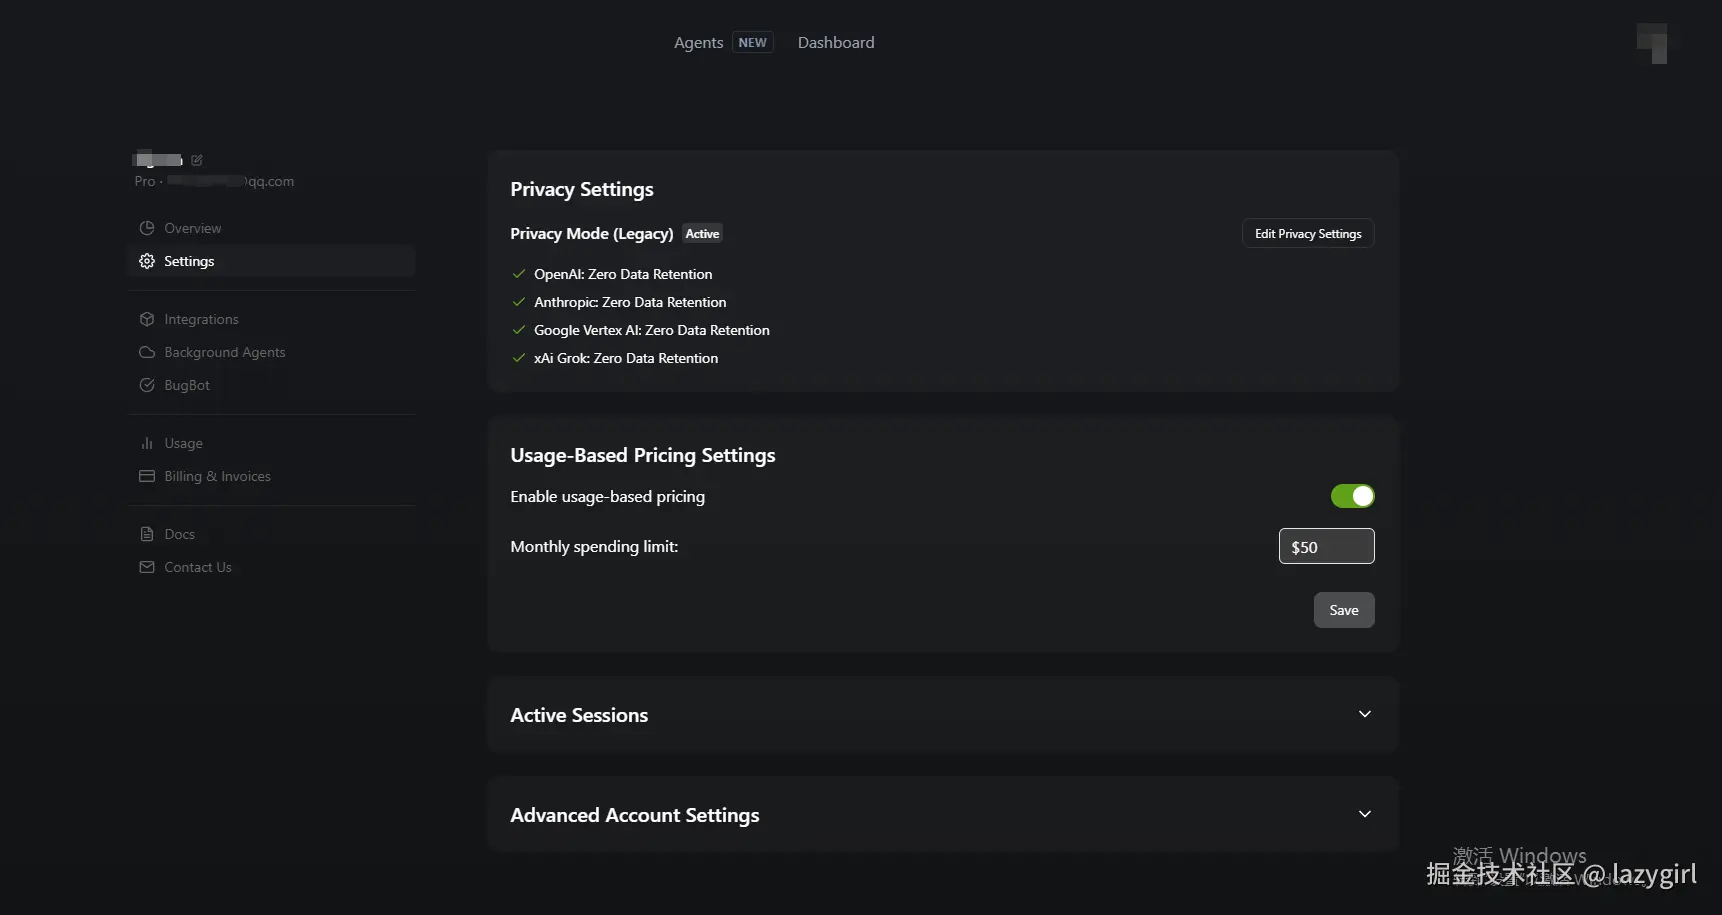Focus the monthly spending limit field
Viewport: 1722px width, 915px height.
[x=1326, y=547]
